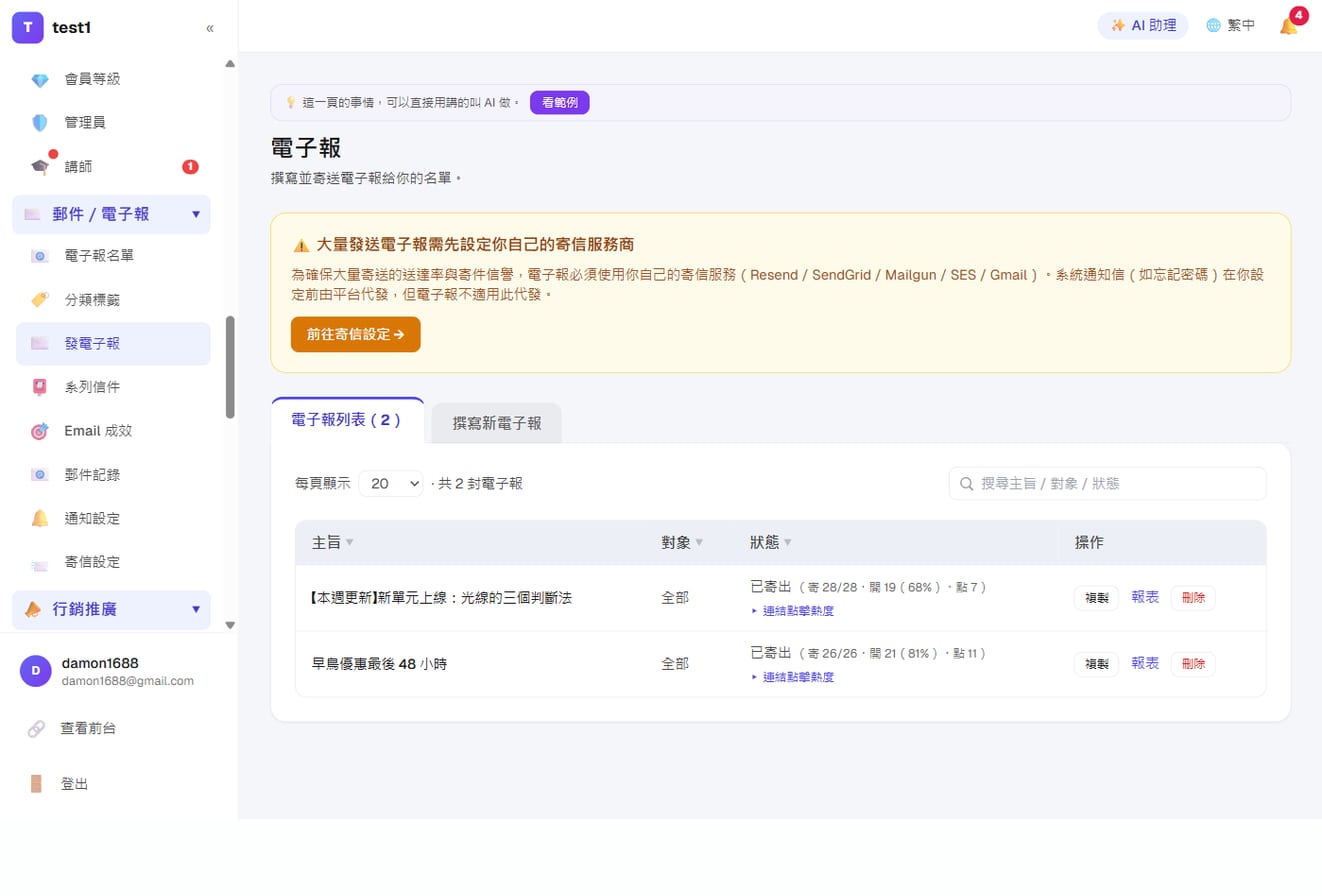The height and width of the screenshot is (896, 1322).
Task: Click the damon1688 user avatar
Action: click(36, 671)
